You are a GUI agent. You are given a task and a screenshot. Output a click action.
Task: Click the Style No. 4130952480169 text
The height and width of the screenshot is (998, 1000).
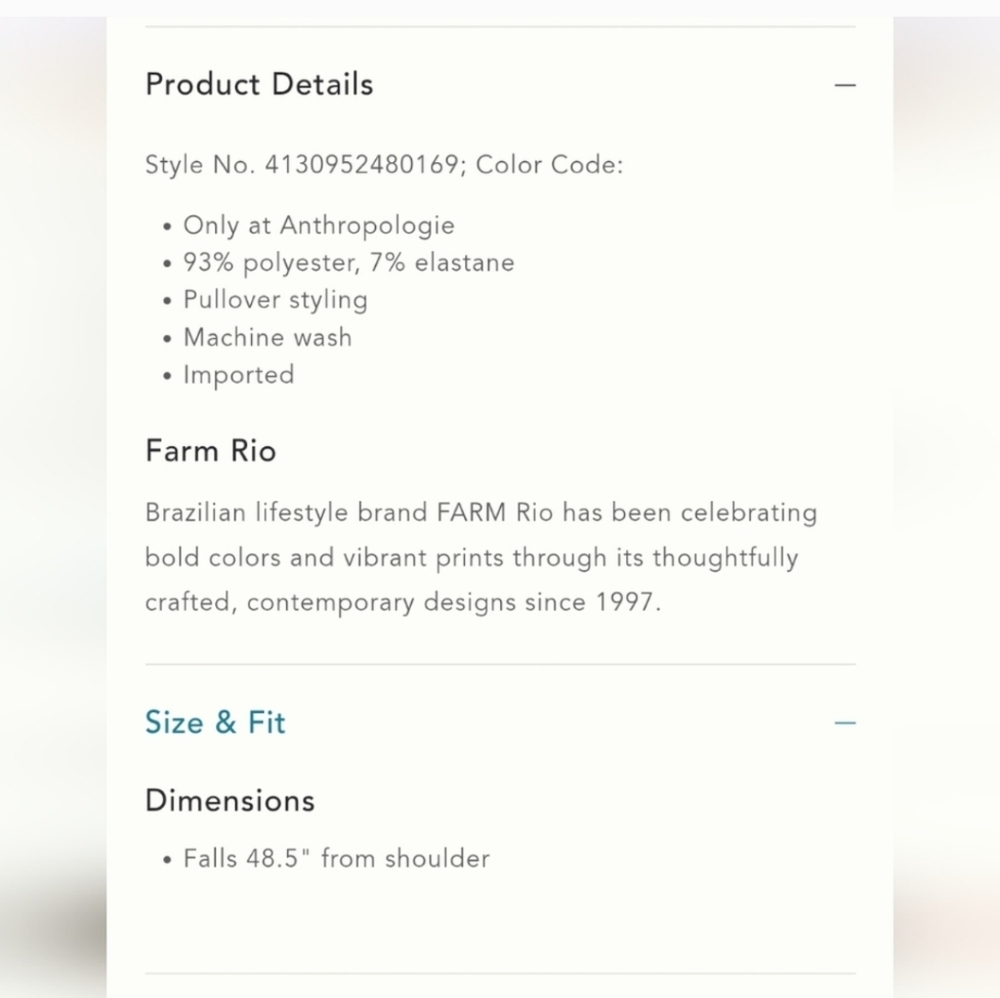(x=384, y=165)
